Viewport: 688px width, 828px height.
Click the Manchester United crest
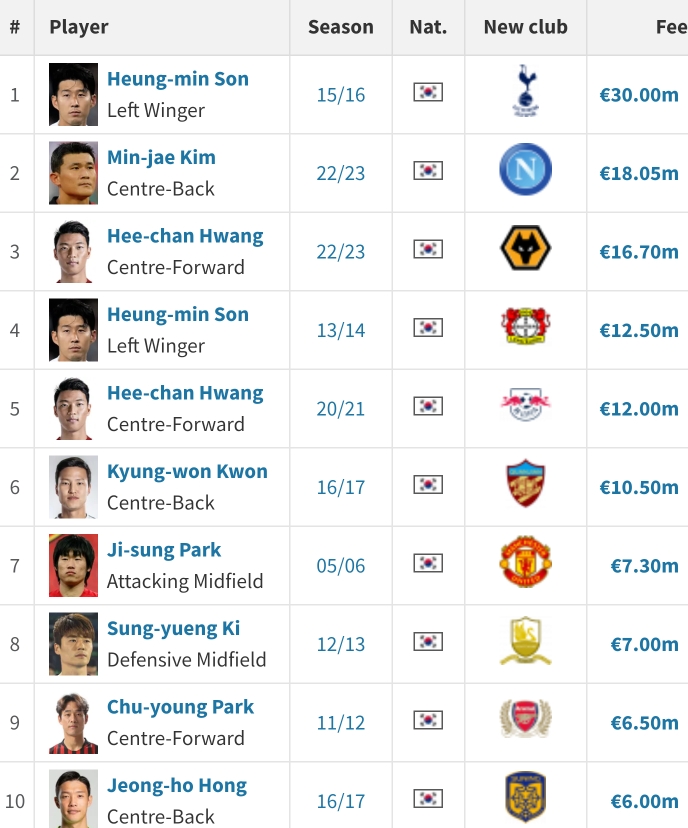coord(525,561)
